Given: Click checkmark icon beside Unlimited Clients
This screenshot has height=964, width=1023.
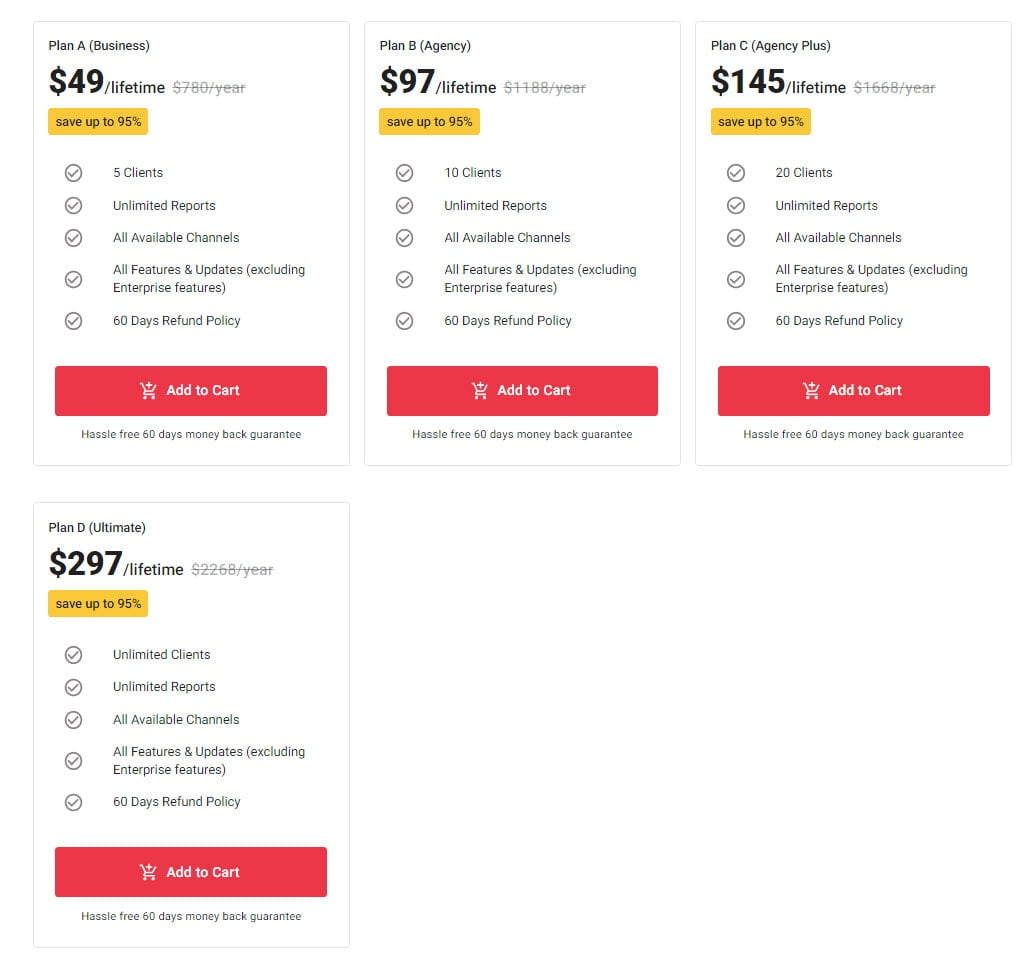Looking at the screenshot, I should (73, 655).
